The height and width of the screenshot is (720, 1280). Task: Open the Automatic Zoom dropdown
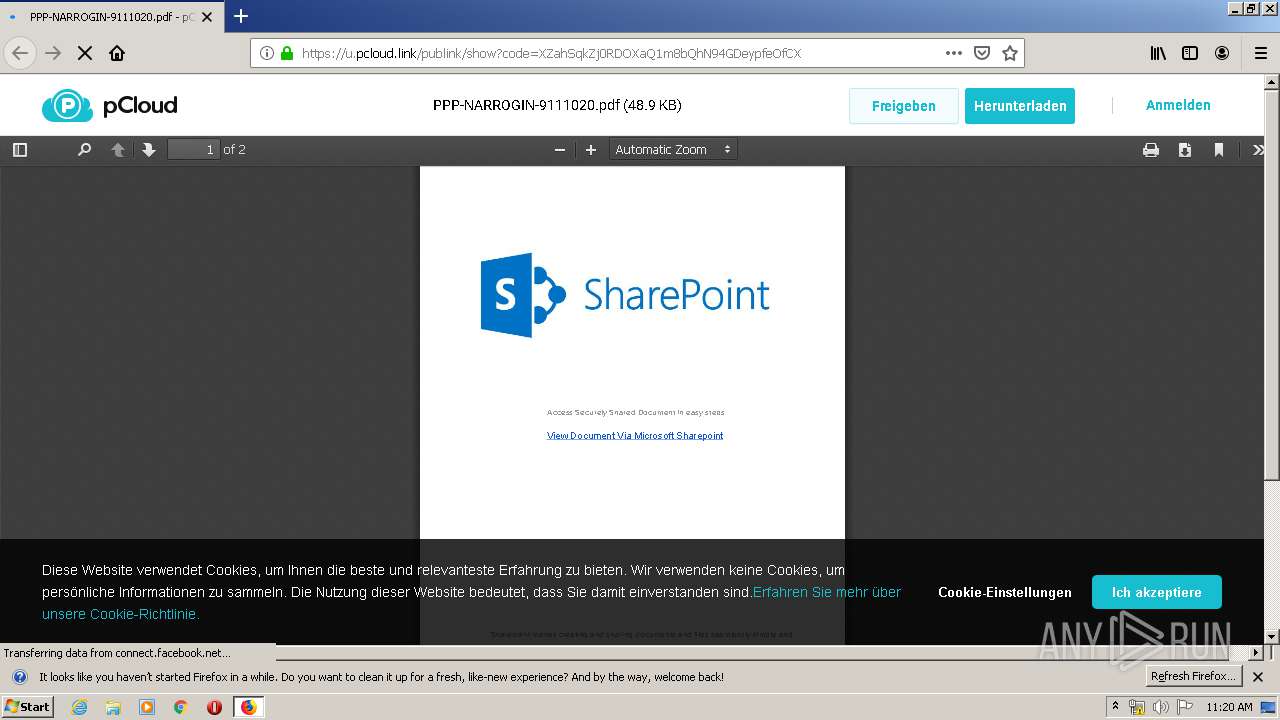tap(673, 150)
